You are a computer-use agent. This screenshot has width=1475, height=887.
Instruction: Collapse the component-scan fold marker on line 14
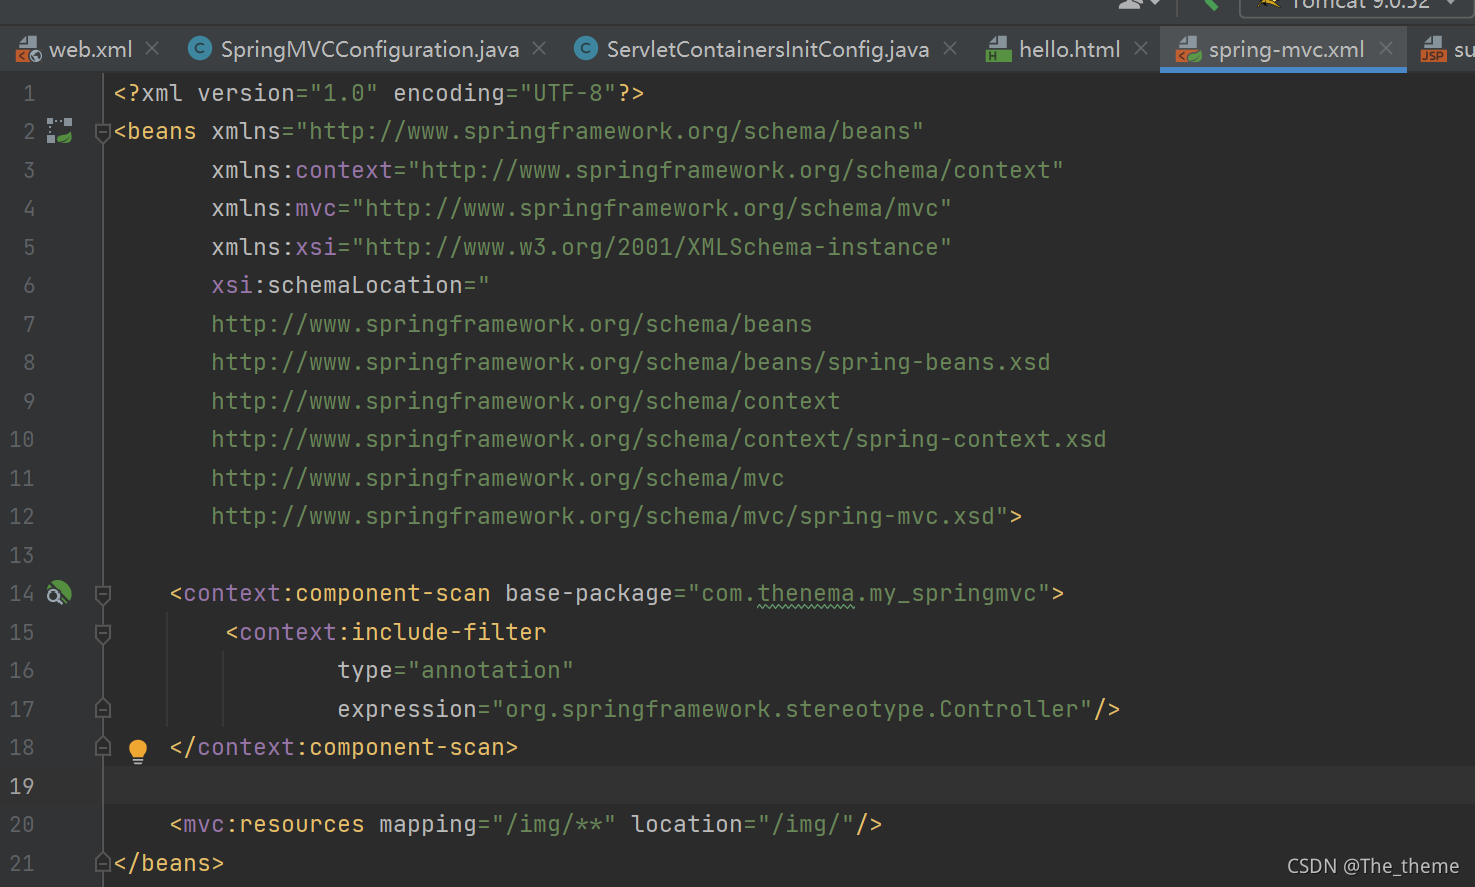(102, 594)
